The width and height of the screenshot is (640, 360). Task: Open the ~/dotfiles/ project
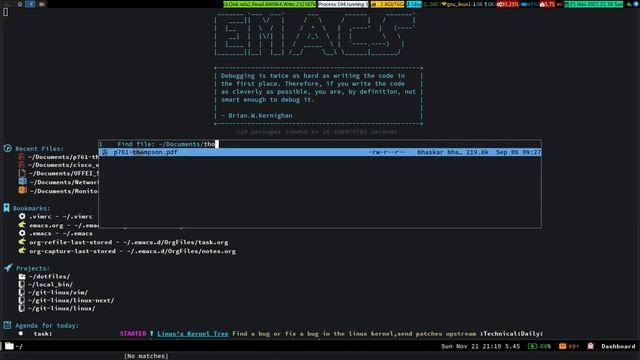pyautogui.click(x=49, y=276)
